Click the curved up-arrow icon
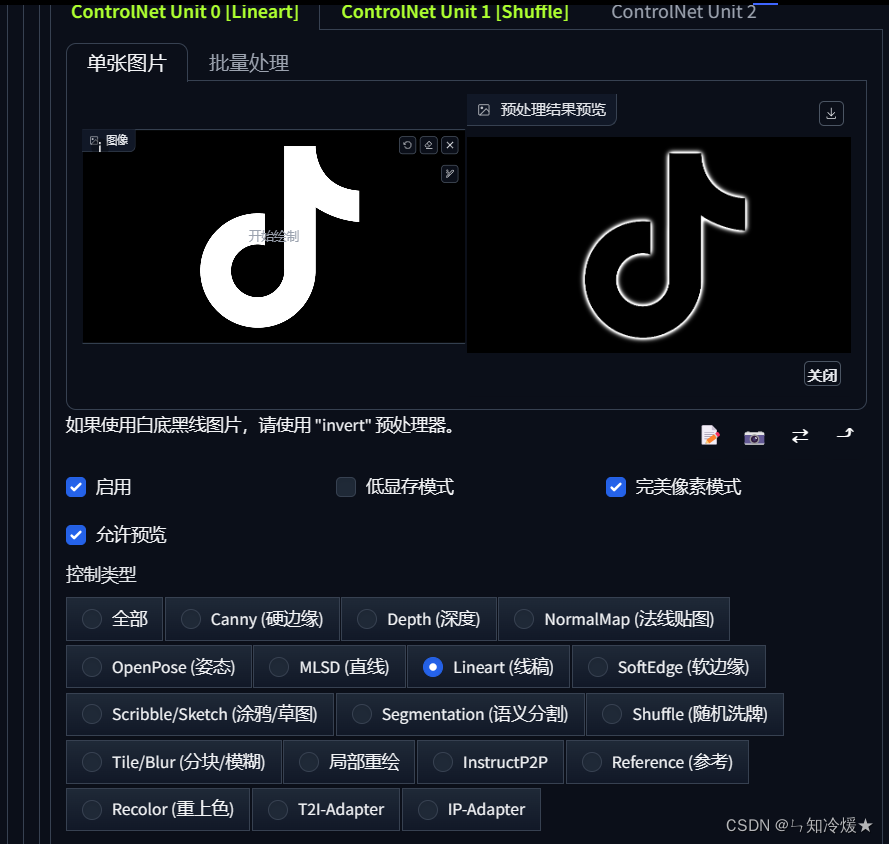Screen dimensions: 889x844 pos(845,434)
